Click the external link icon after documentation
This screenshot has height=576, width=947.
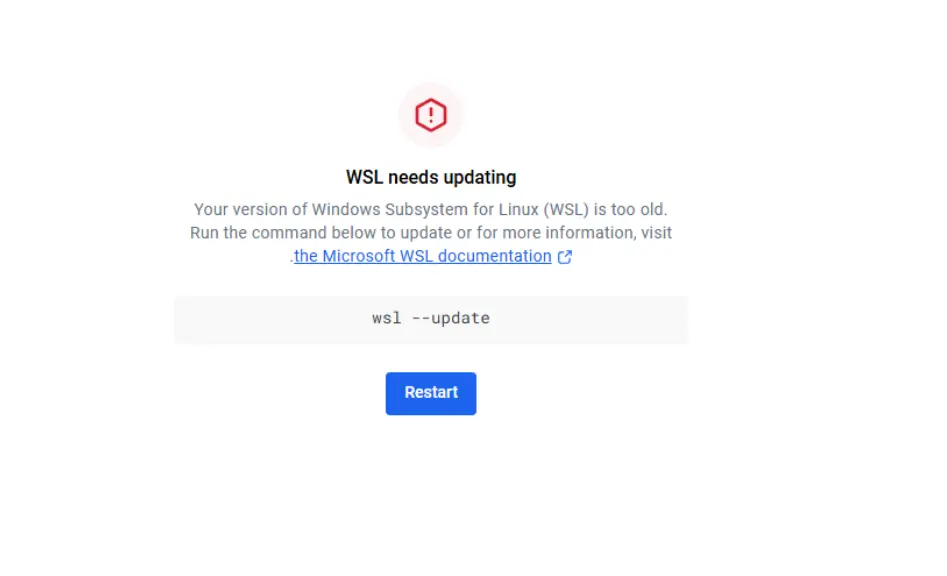565,257
